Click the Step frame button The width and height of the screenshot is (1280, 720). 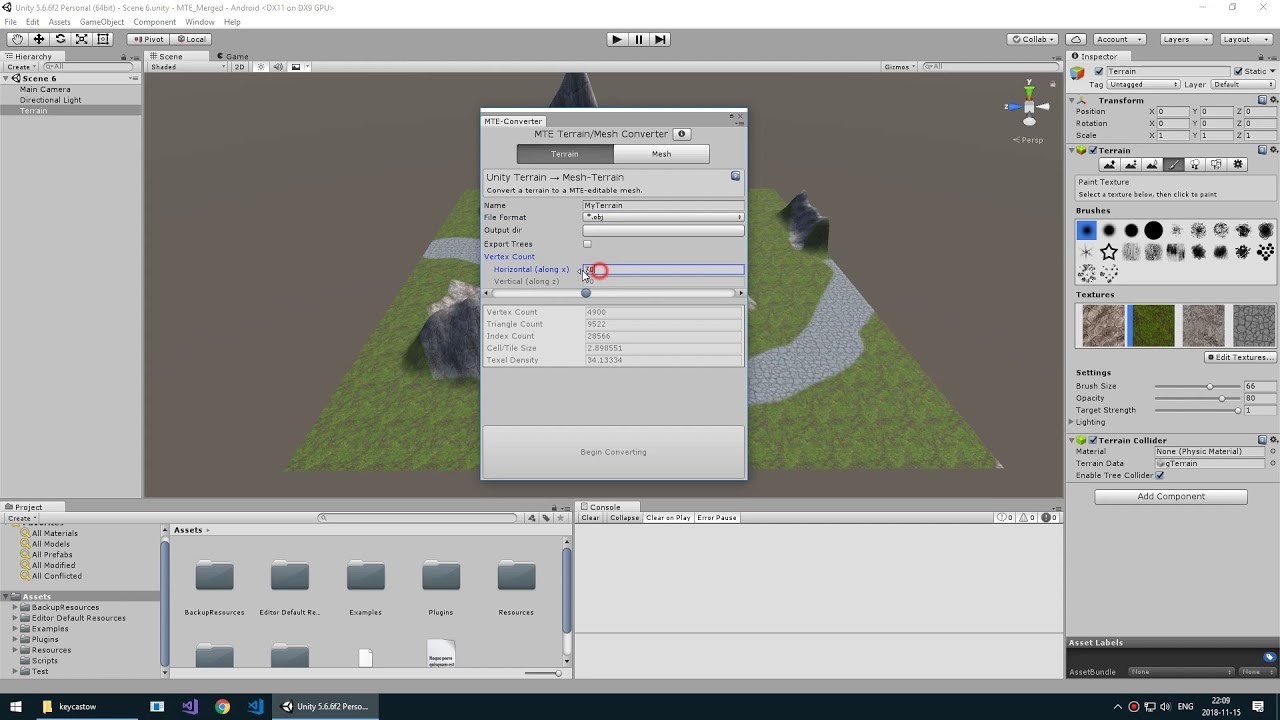(660, 39)
